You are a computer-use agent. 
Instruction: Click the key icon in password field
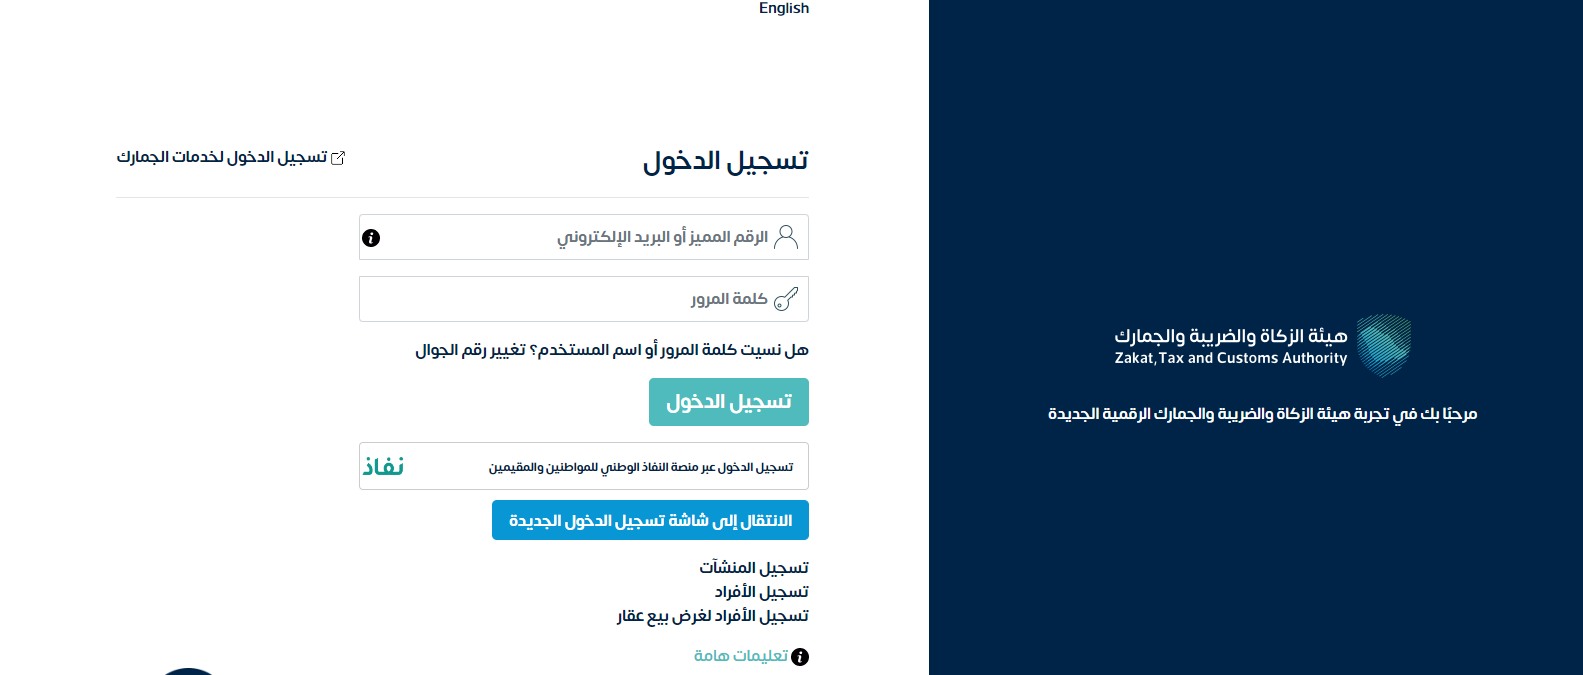(786, 299)
